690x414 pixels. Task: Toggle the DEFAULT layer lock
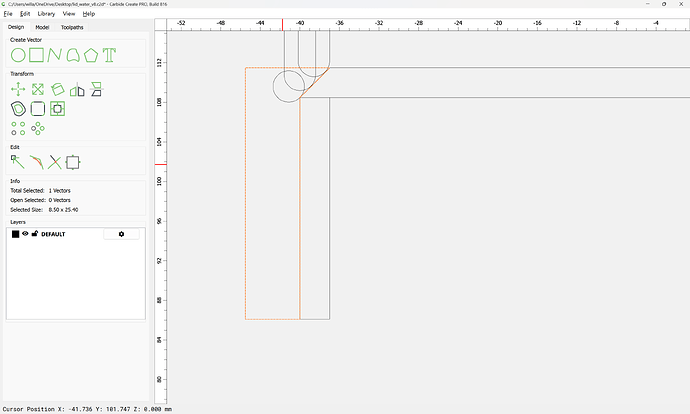35,234
